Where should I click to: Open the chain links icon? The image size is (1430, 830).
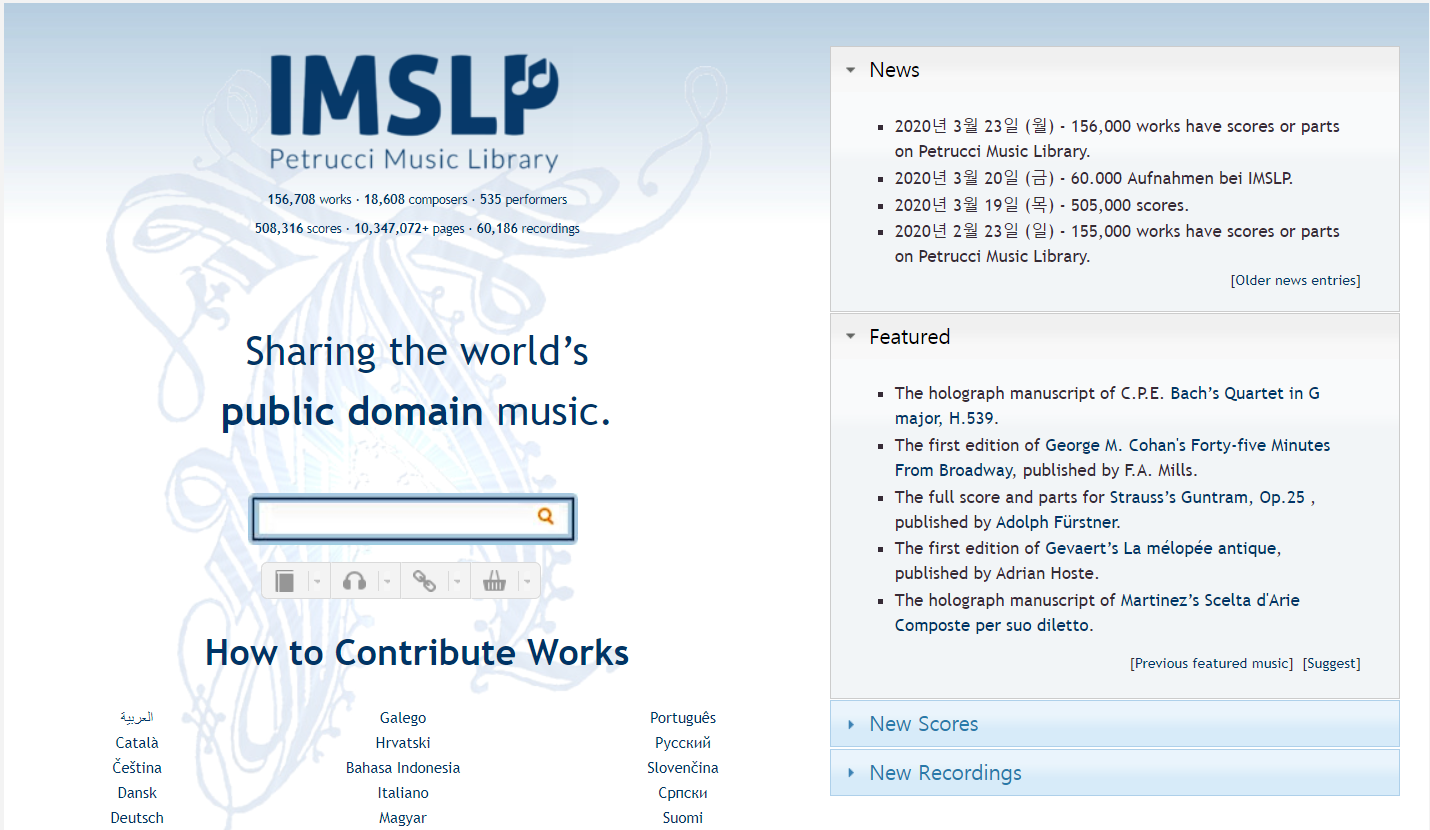(424, 581)
